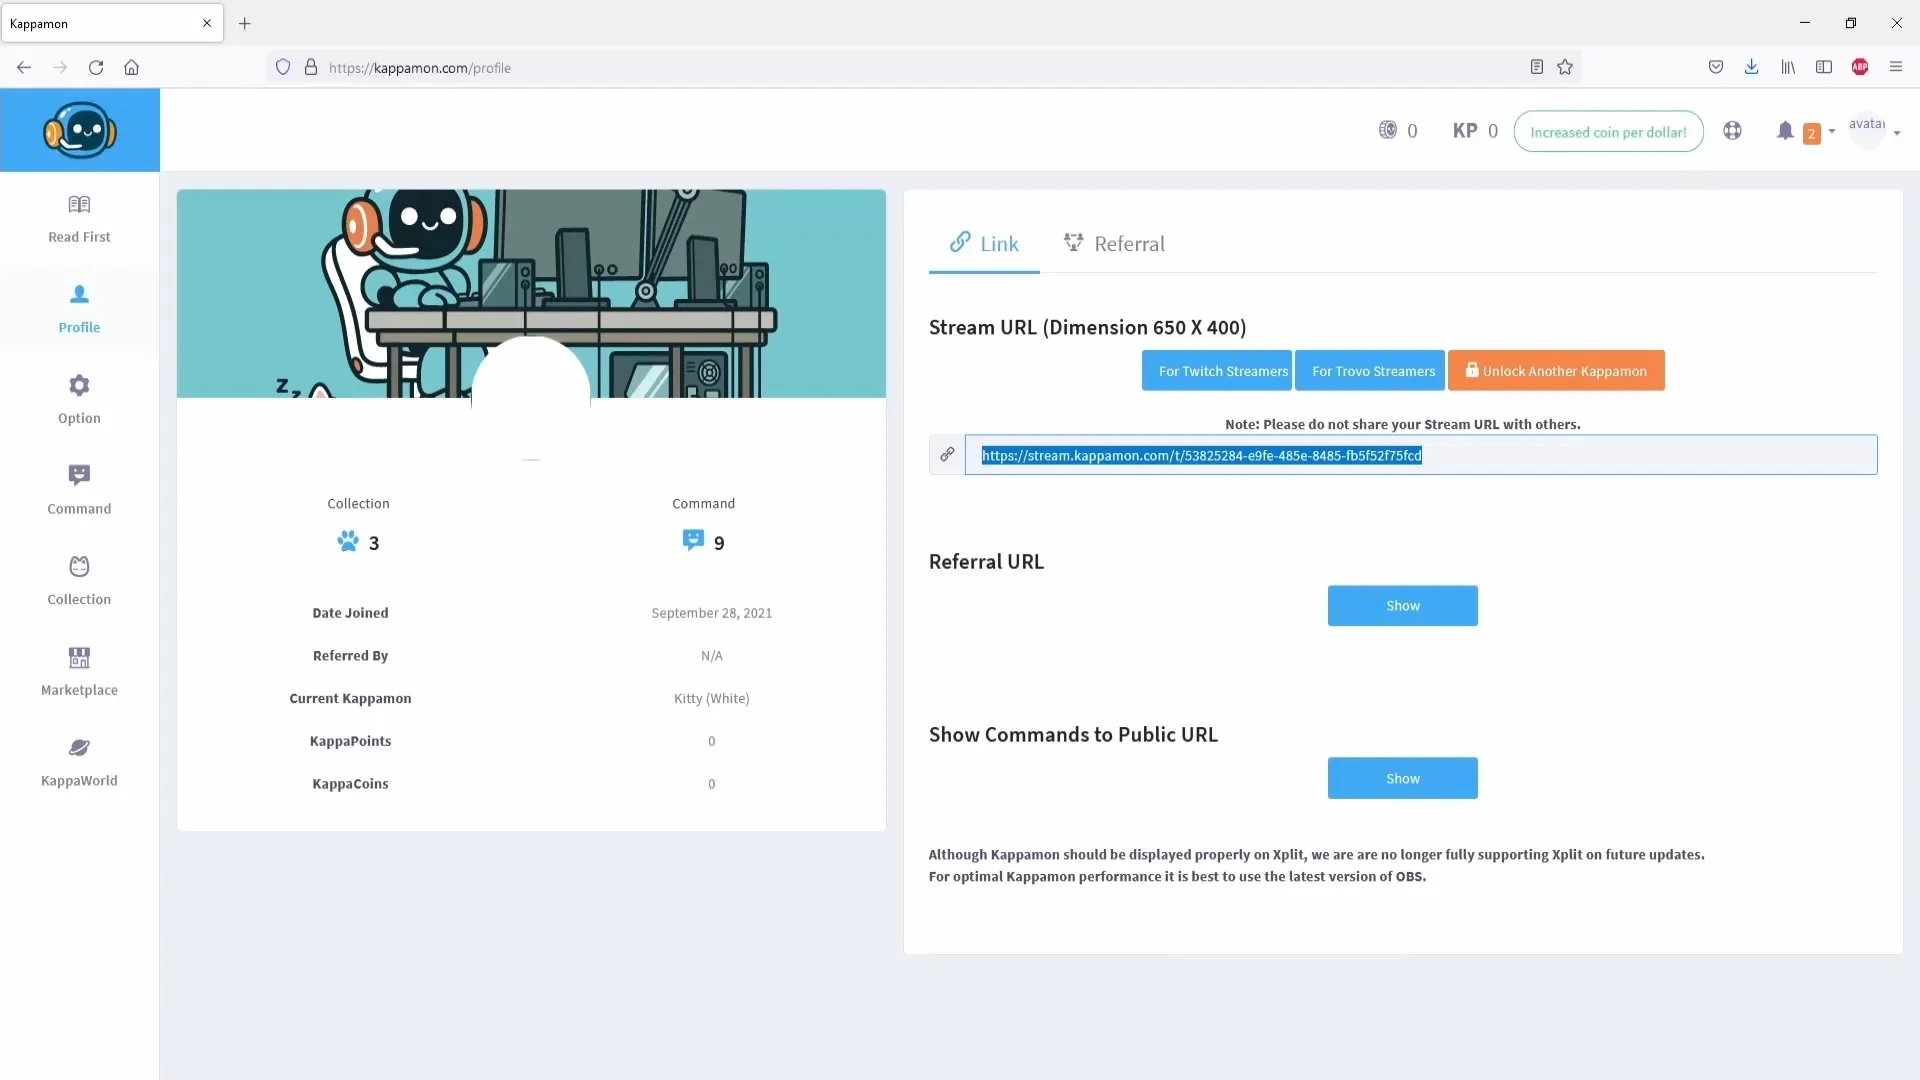Open the Pocket save icon
1920x1080 pixels.
[1716, 67]
